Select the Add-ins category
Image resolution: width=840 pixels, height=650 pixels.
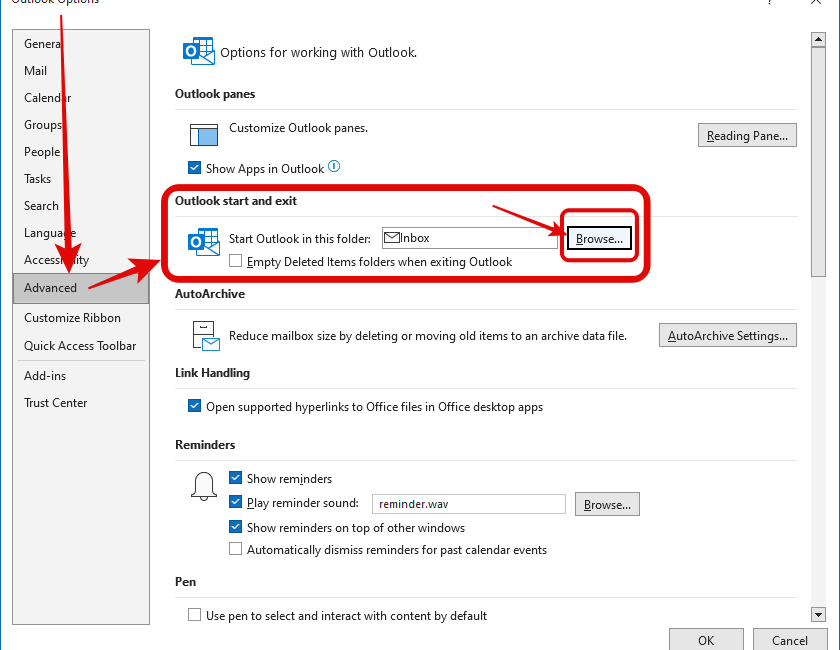pyautogui.click(x=80, y=376)
